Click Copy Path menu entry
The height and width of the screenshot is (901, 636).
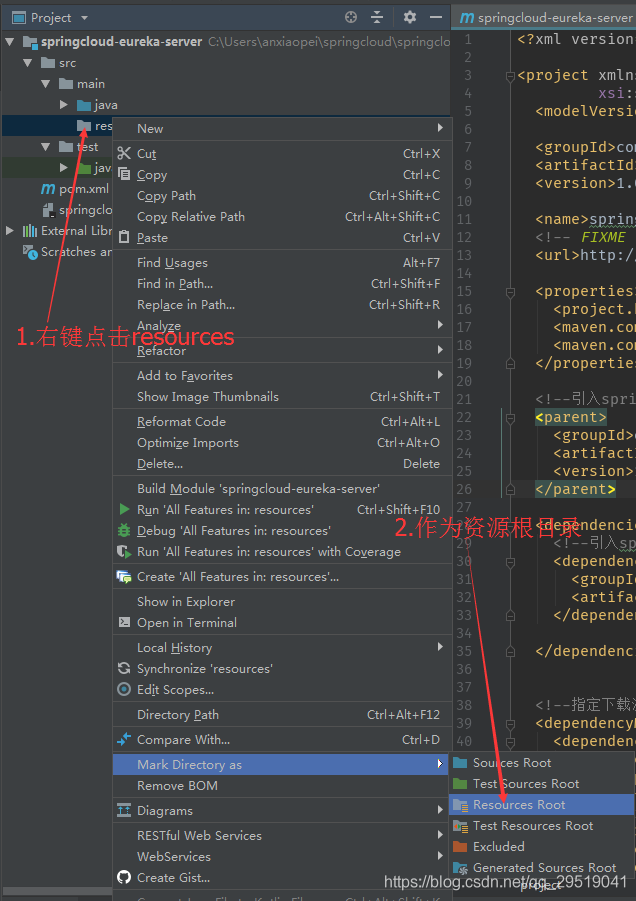pos(283,196)
